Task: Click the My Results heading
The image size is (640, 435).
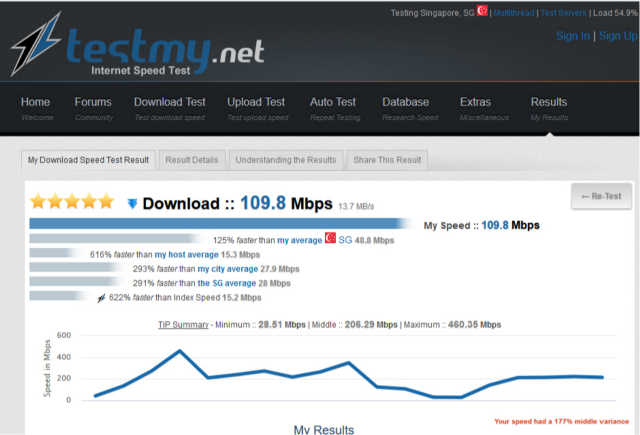Action: (324, 430)
